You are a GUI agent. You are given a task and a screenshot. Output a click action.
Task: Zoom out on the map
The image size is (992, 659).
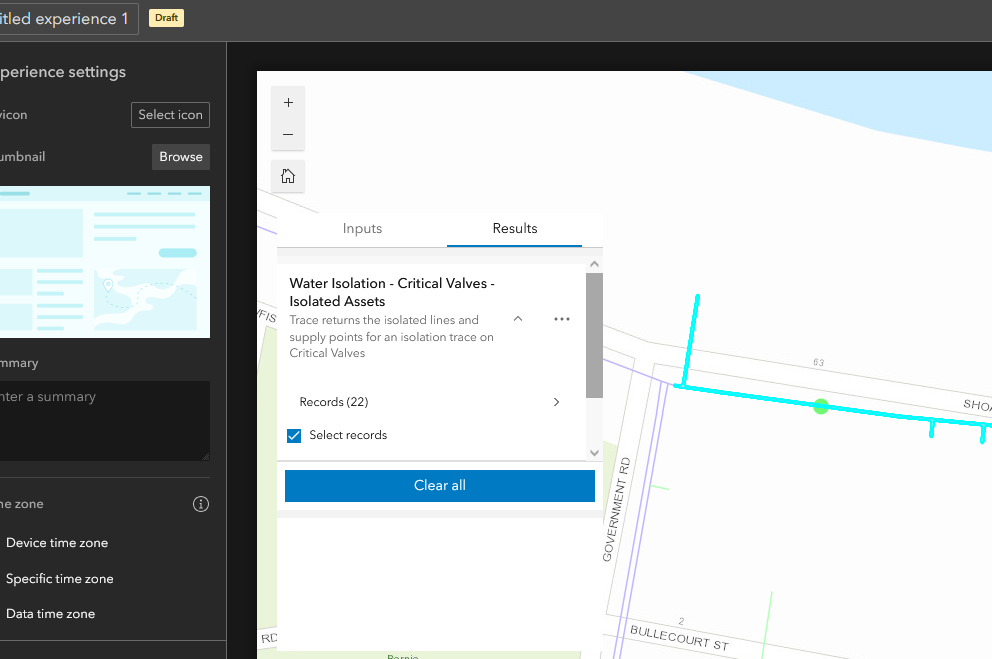pos(288,133)
